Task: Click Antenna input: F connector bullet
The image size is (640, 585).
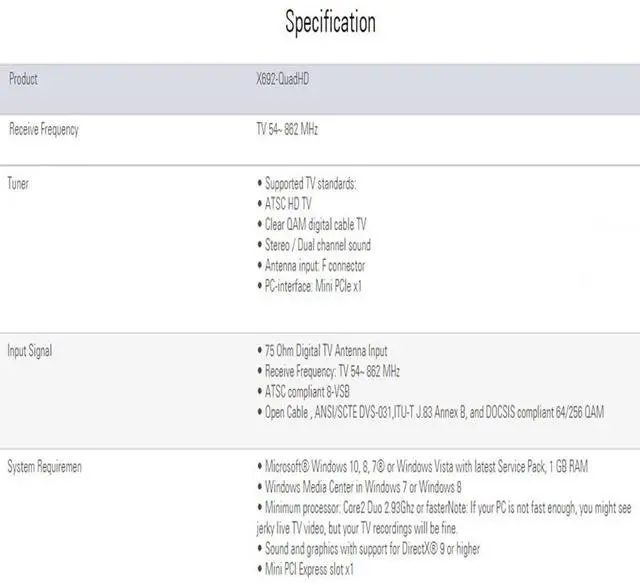Action: click(314, 266)
